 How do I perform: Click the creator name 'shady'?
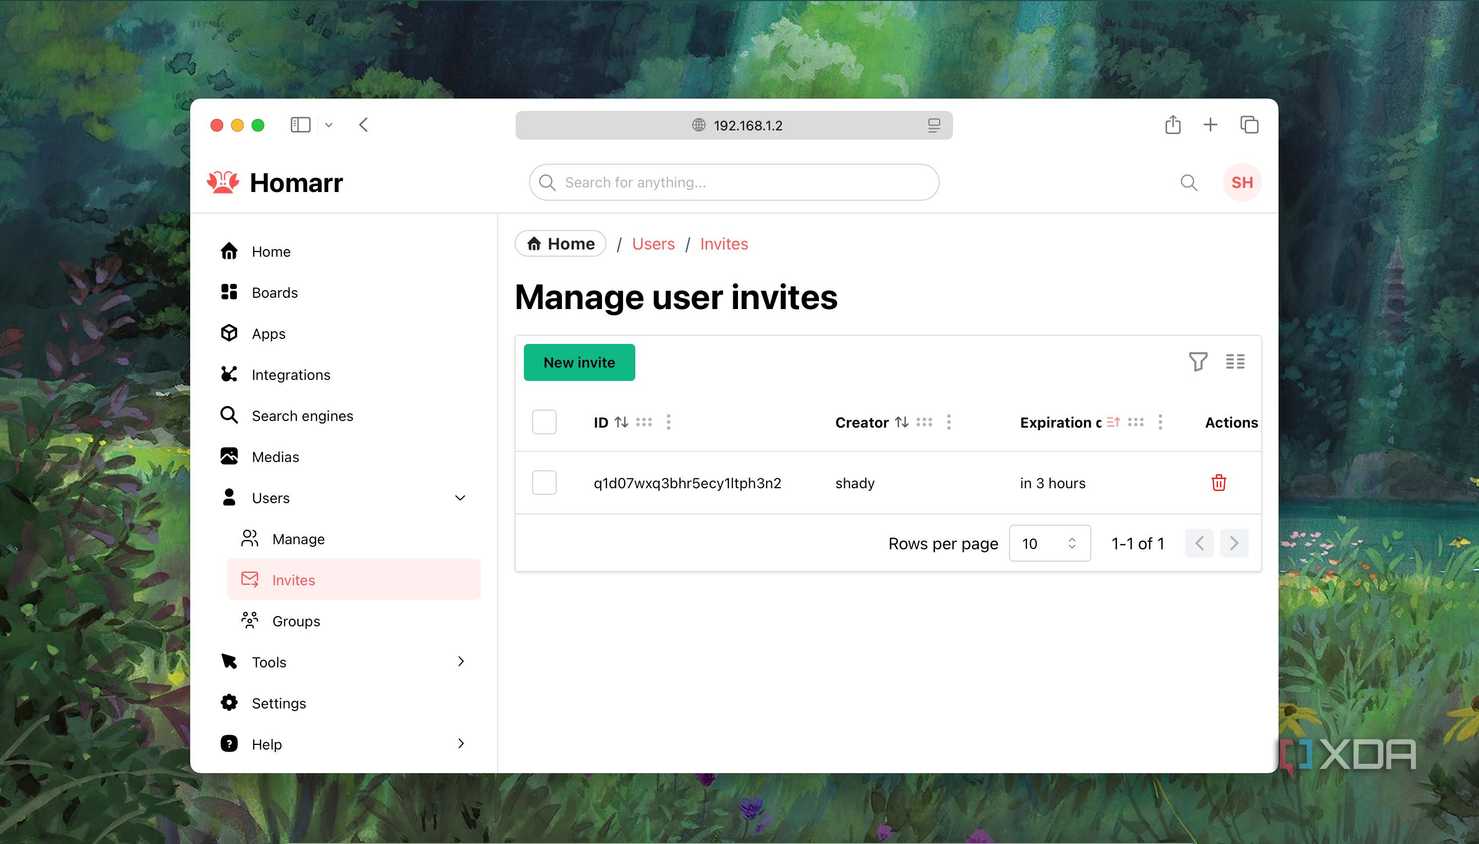coord(855,483)
